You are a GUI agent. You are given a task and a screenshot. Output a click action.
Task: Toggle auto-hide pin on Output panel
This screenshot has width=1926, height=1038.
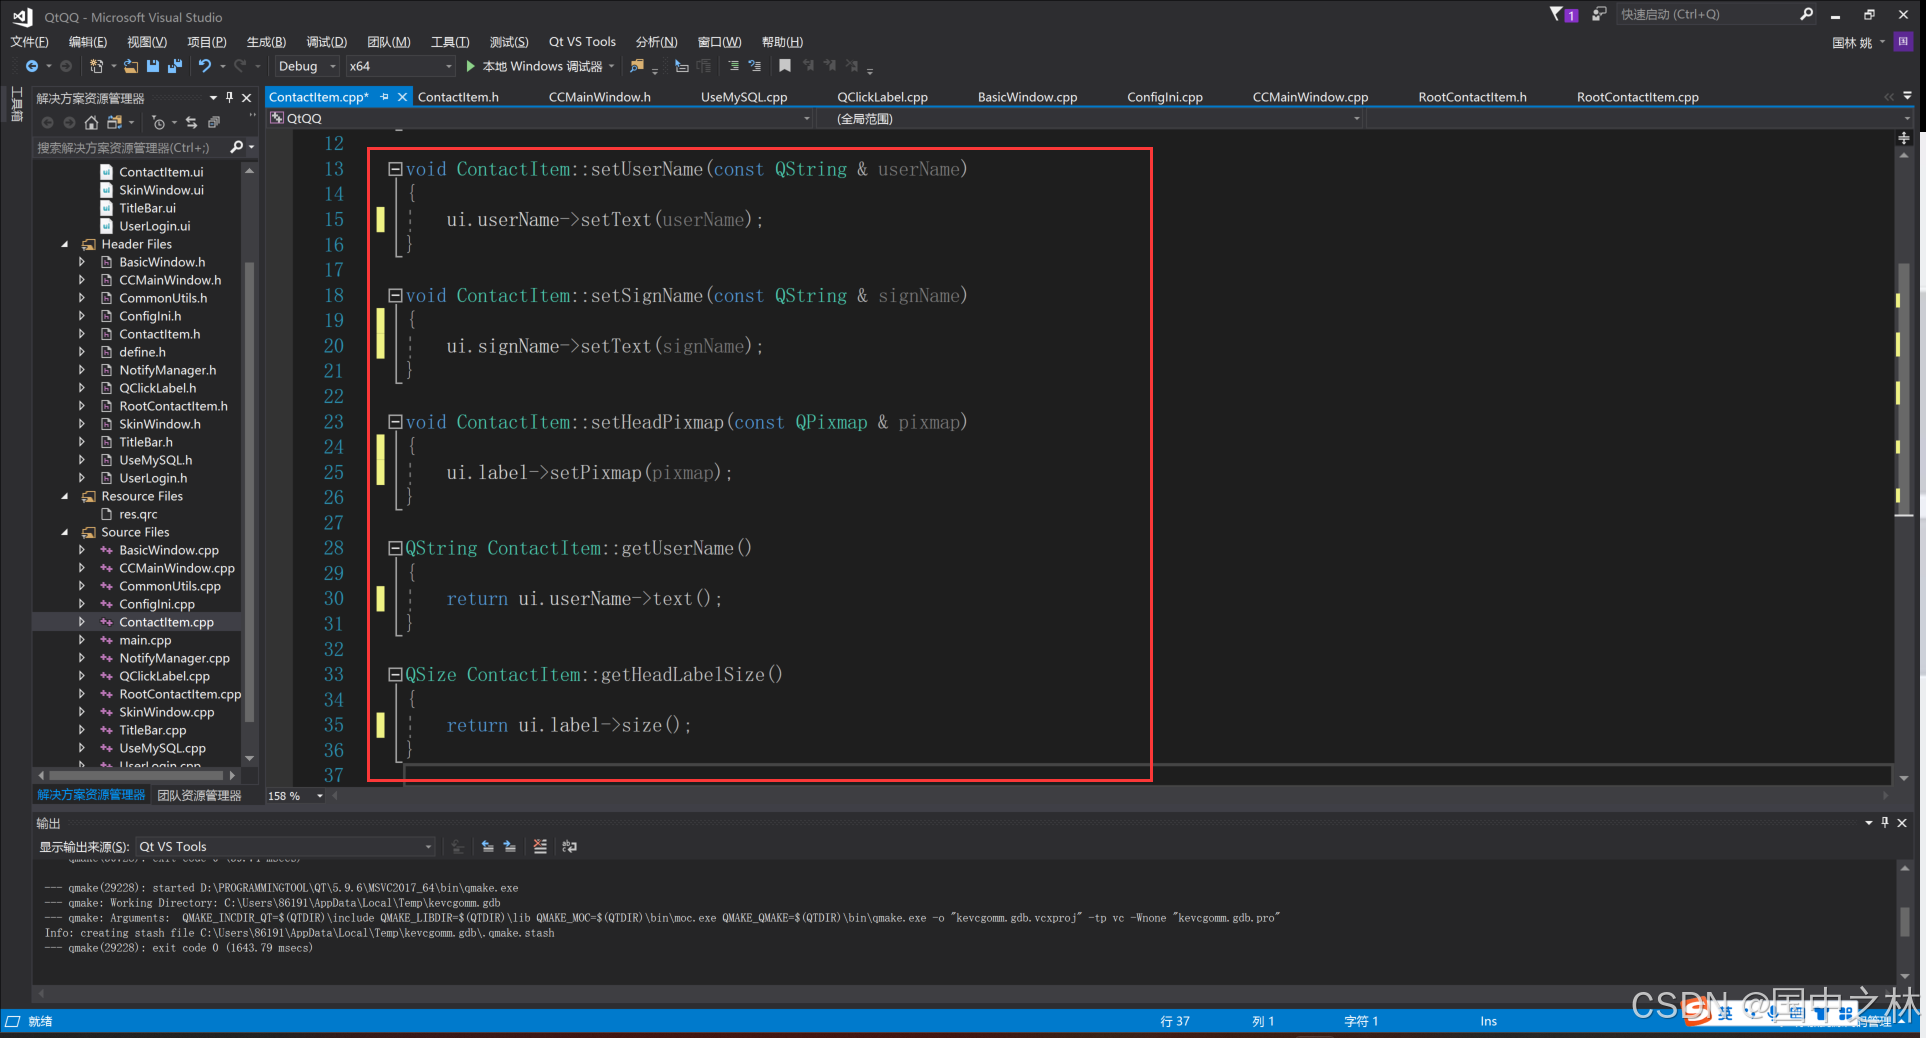(1885, 822)
